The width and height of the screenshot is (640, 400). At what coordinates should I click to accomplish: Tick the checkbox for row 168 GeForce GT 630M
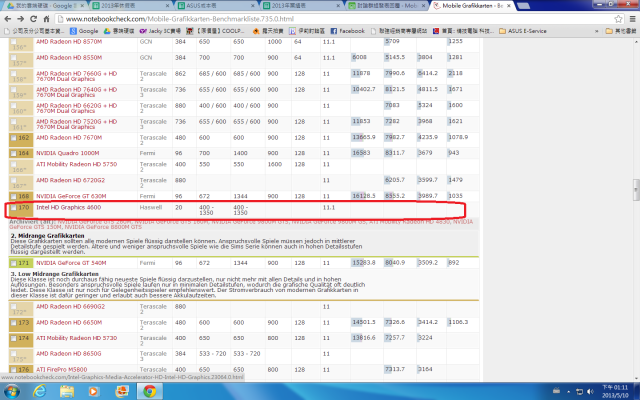pos(13,197)
